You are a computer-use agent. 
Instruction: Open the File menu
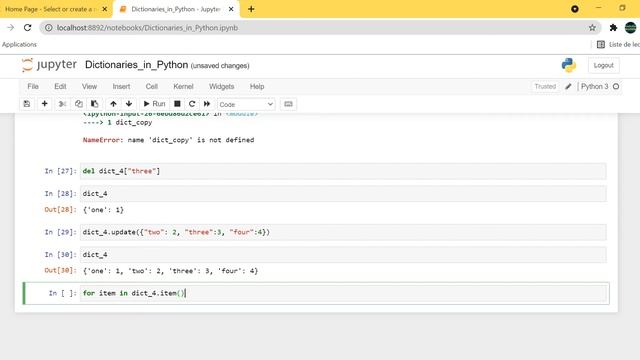(33, 87)
